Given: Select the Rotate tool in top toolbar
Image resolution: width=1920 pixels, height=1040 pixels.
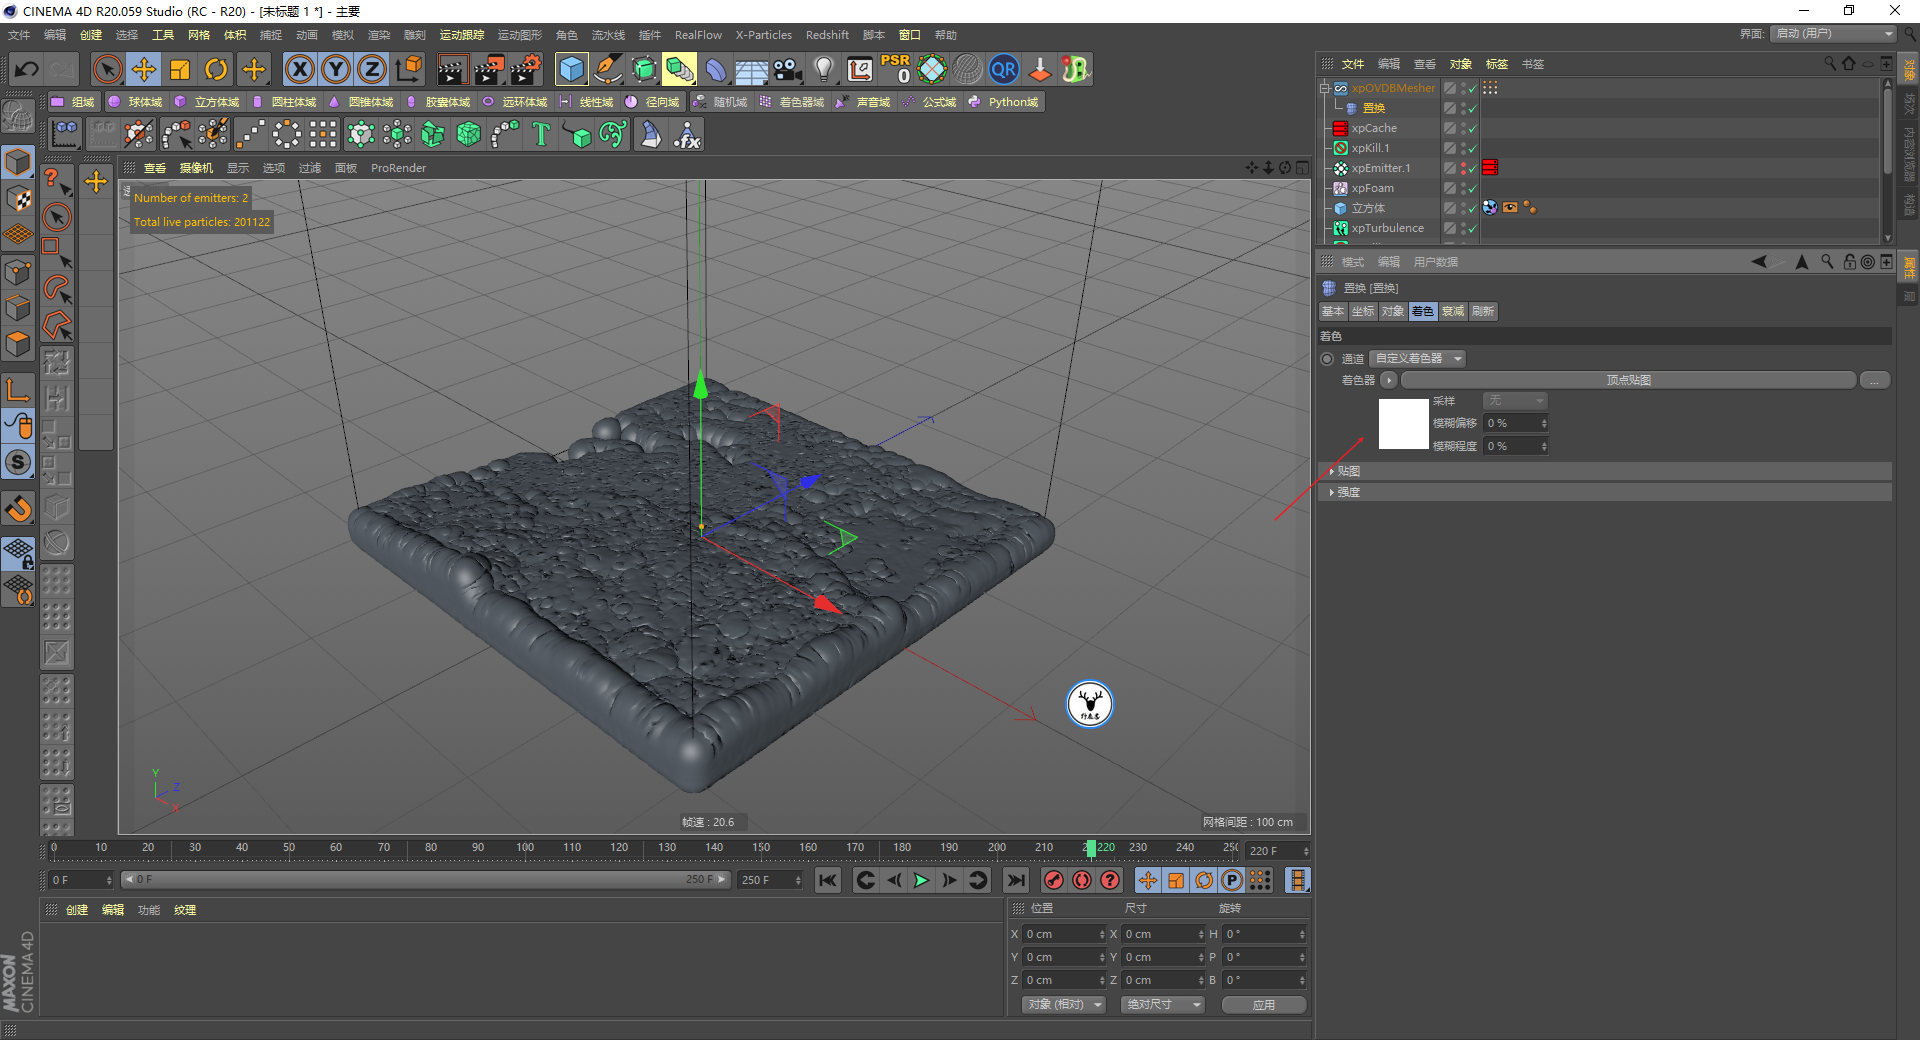Looking at the screenshot, I should 216,69.
